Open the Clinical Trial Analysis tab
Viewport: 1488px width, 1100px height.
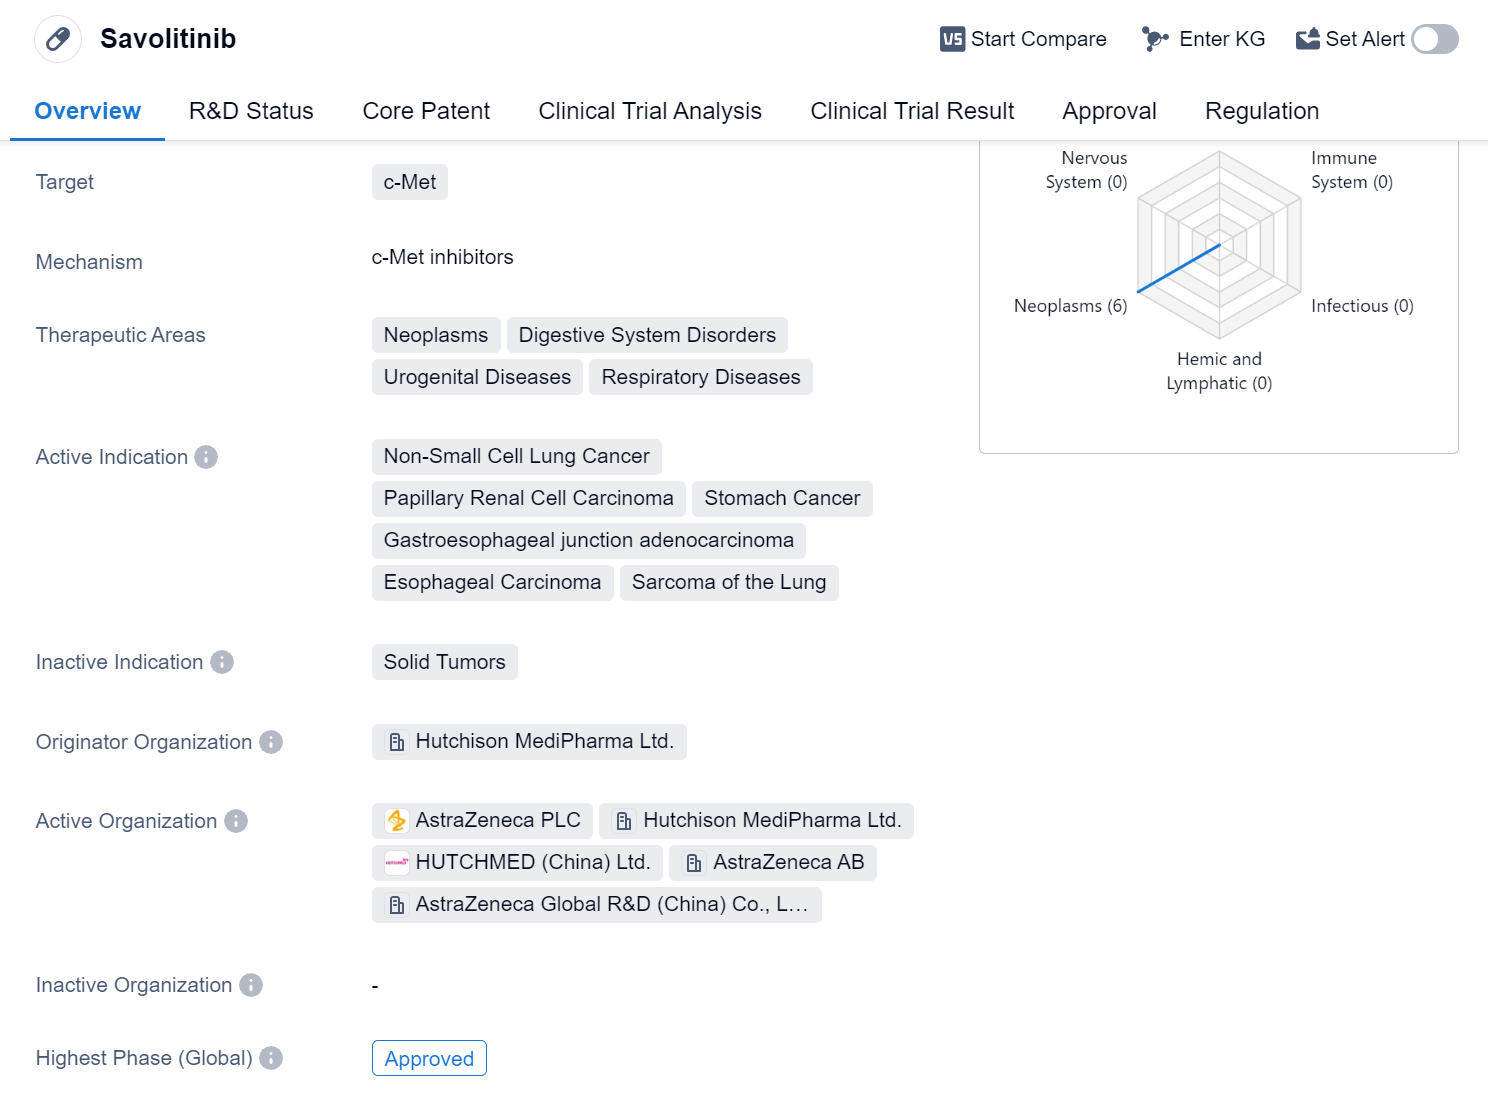[650, 111]
